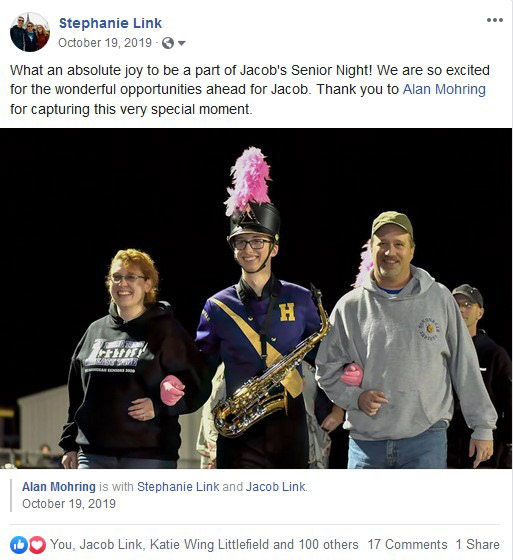Click the globe public privacy icon
Image resolution: width=513 pixels, height=560 pixels.
[x=168, y=43]
